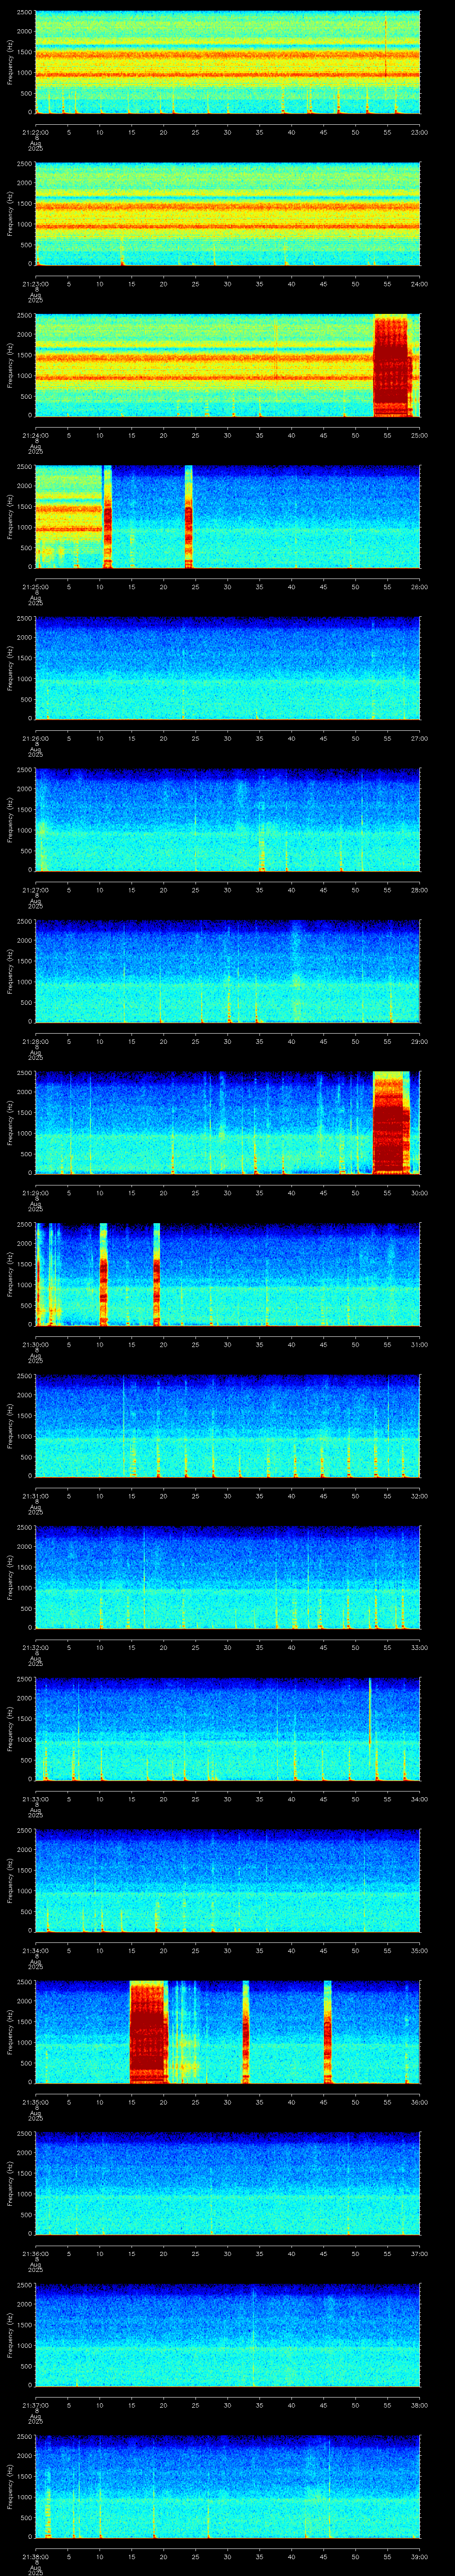Select the spectrogram panel starting at 21:23:00

pyautogui.click(x=227, y=214)
